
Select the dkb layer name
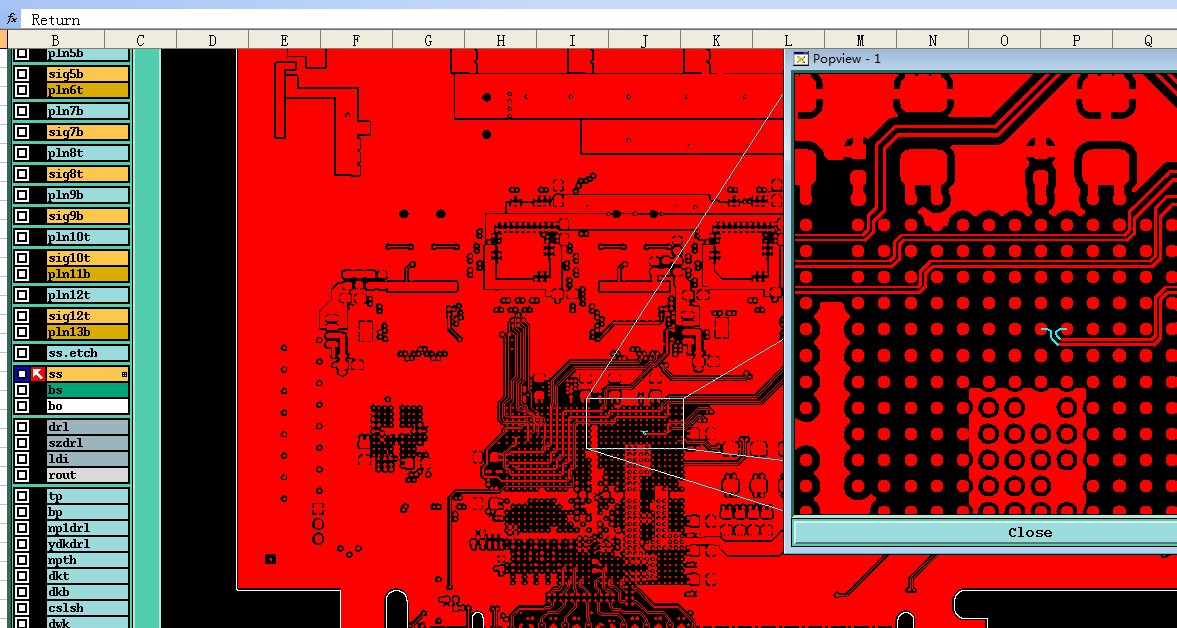[87, 592]
